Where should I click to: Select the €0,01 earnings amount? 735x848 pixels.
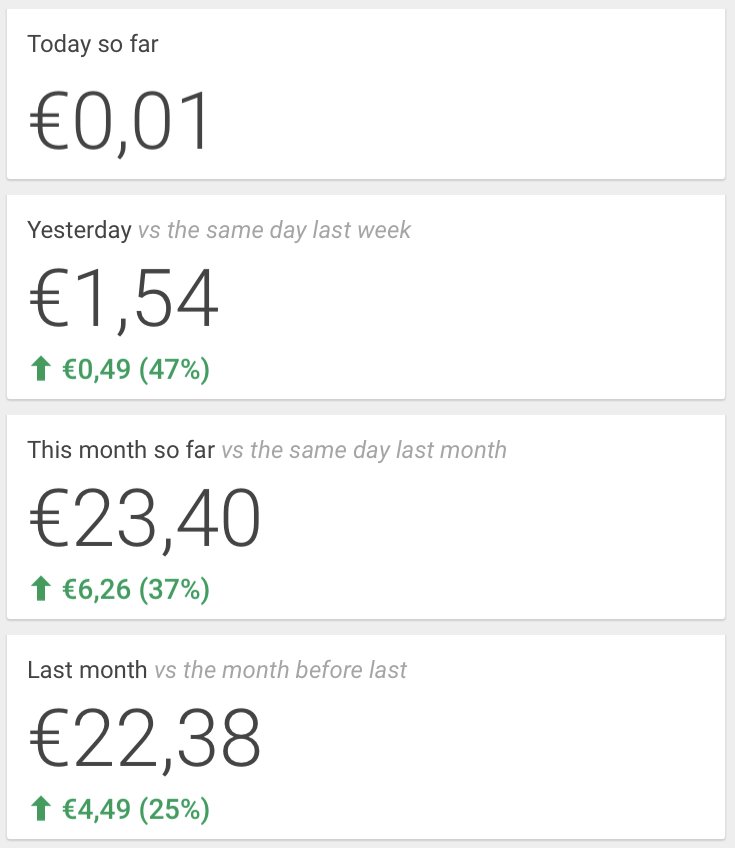coord(118,122)
